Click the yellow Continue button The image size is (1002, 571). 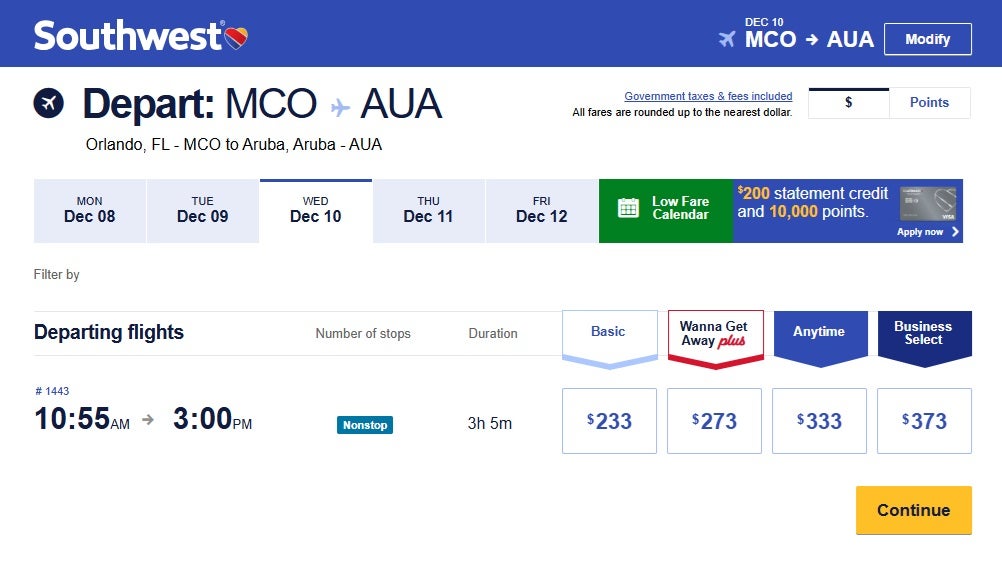[913, 510]
